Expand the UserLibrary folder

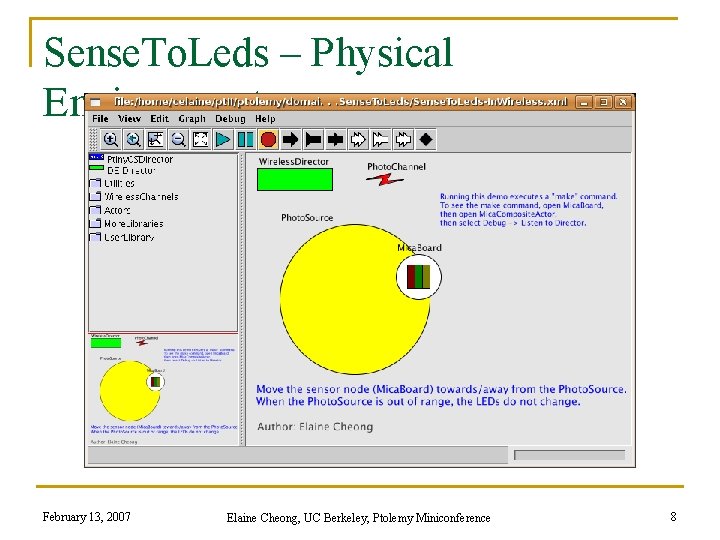pos(122,237)
